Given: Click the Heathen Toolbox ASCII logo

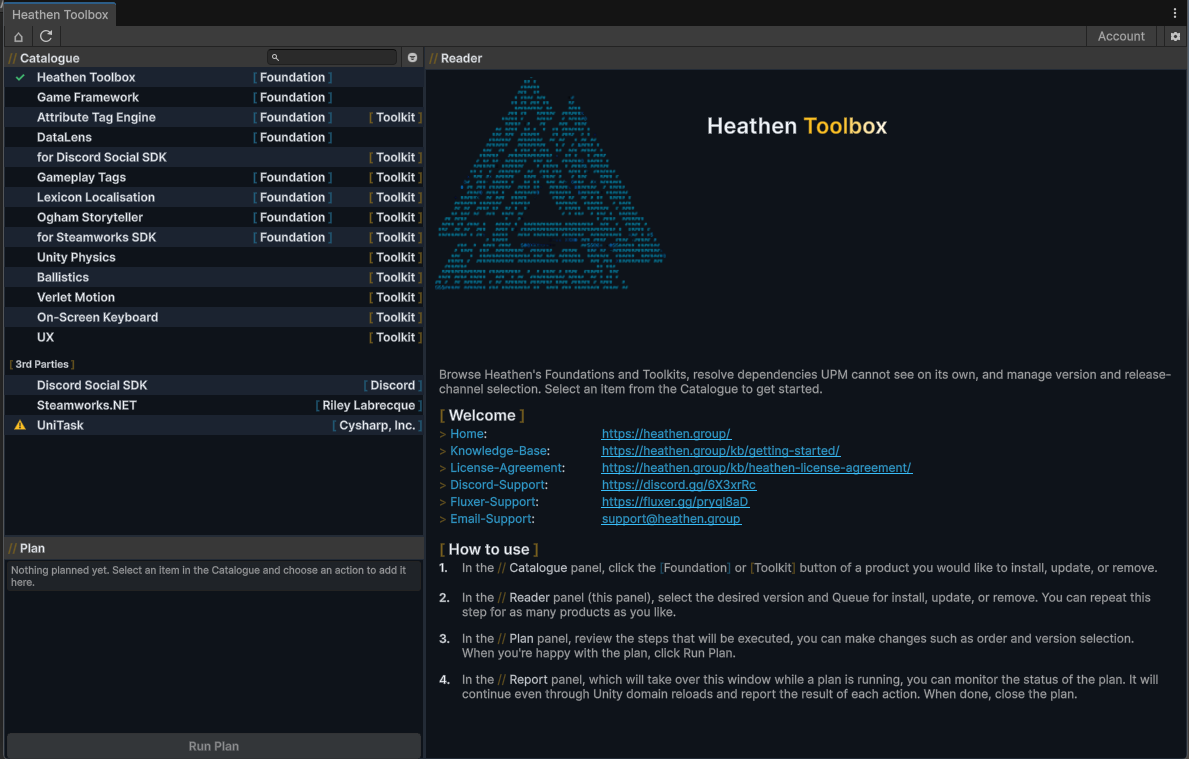Looking at the screenshot, I should pos(551,184).
